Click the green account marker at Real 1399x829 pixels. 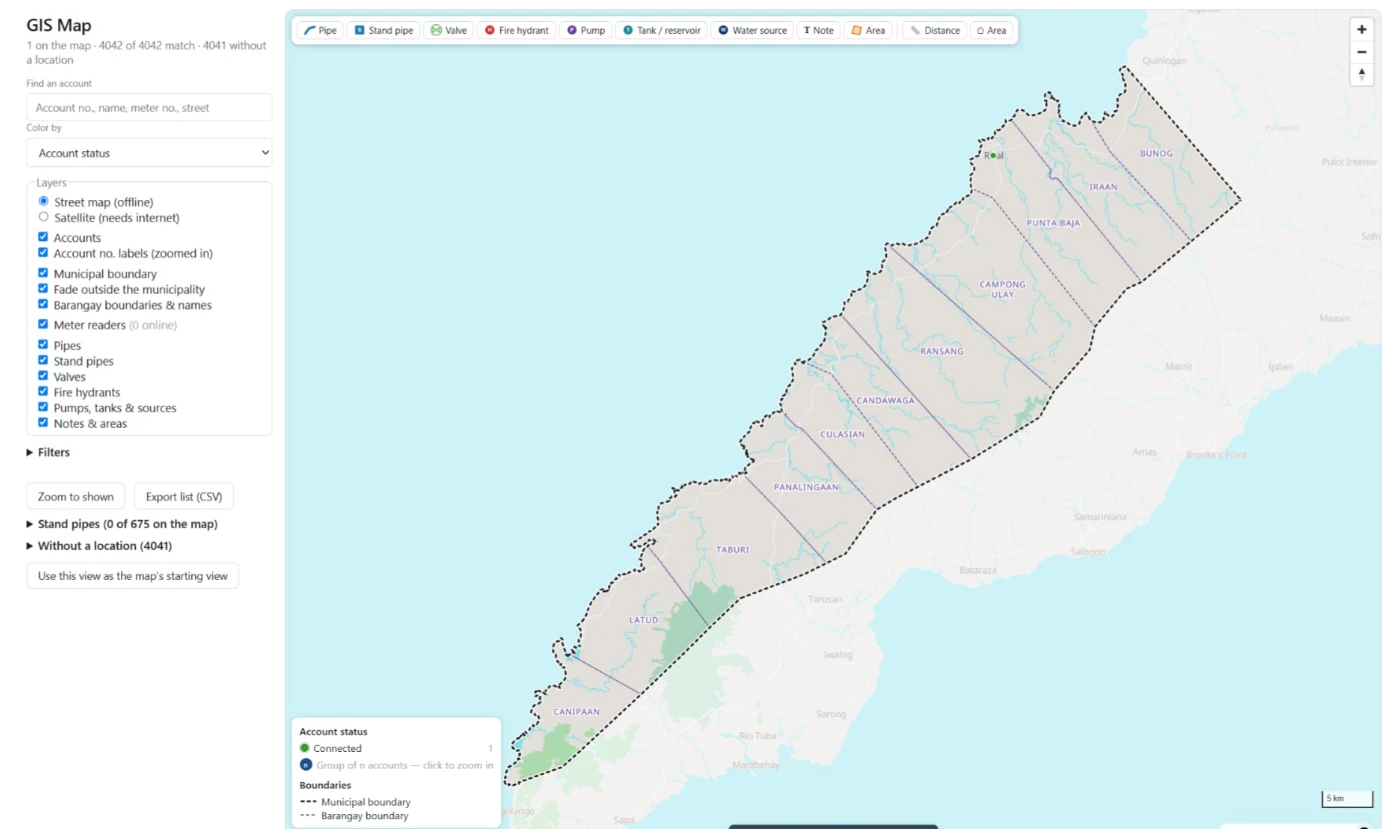coord(993,155)
